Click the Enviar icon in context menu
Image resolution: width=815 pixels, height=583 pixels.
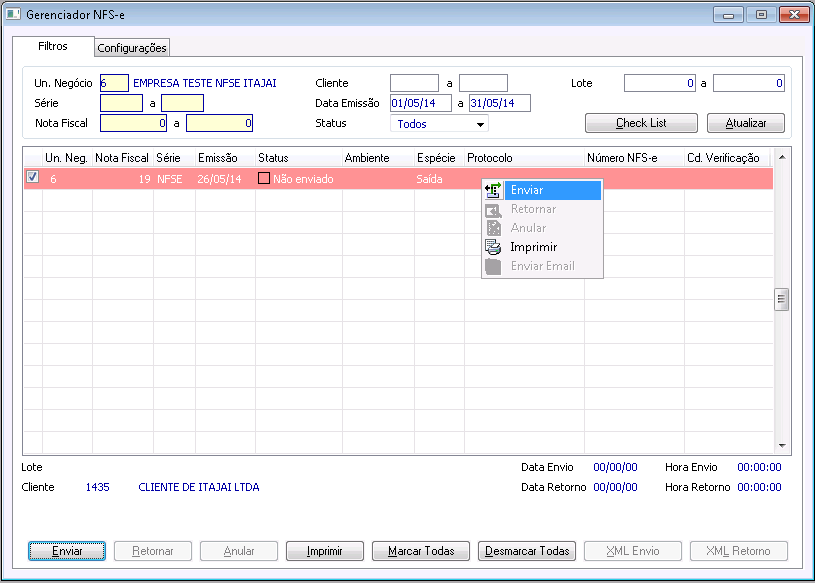(493, 190)
